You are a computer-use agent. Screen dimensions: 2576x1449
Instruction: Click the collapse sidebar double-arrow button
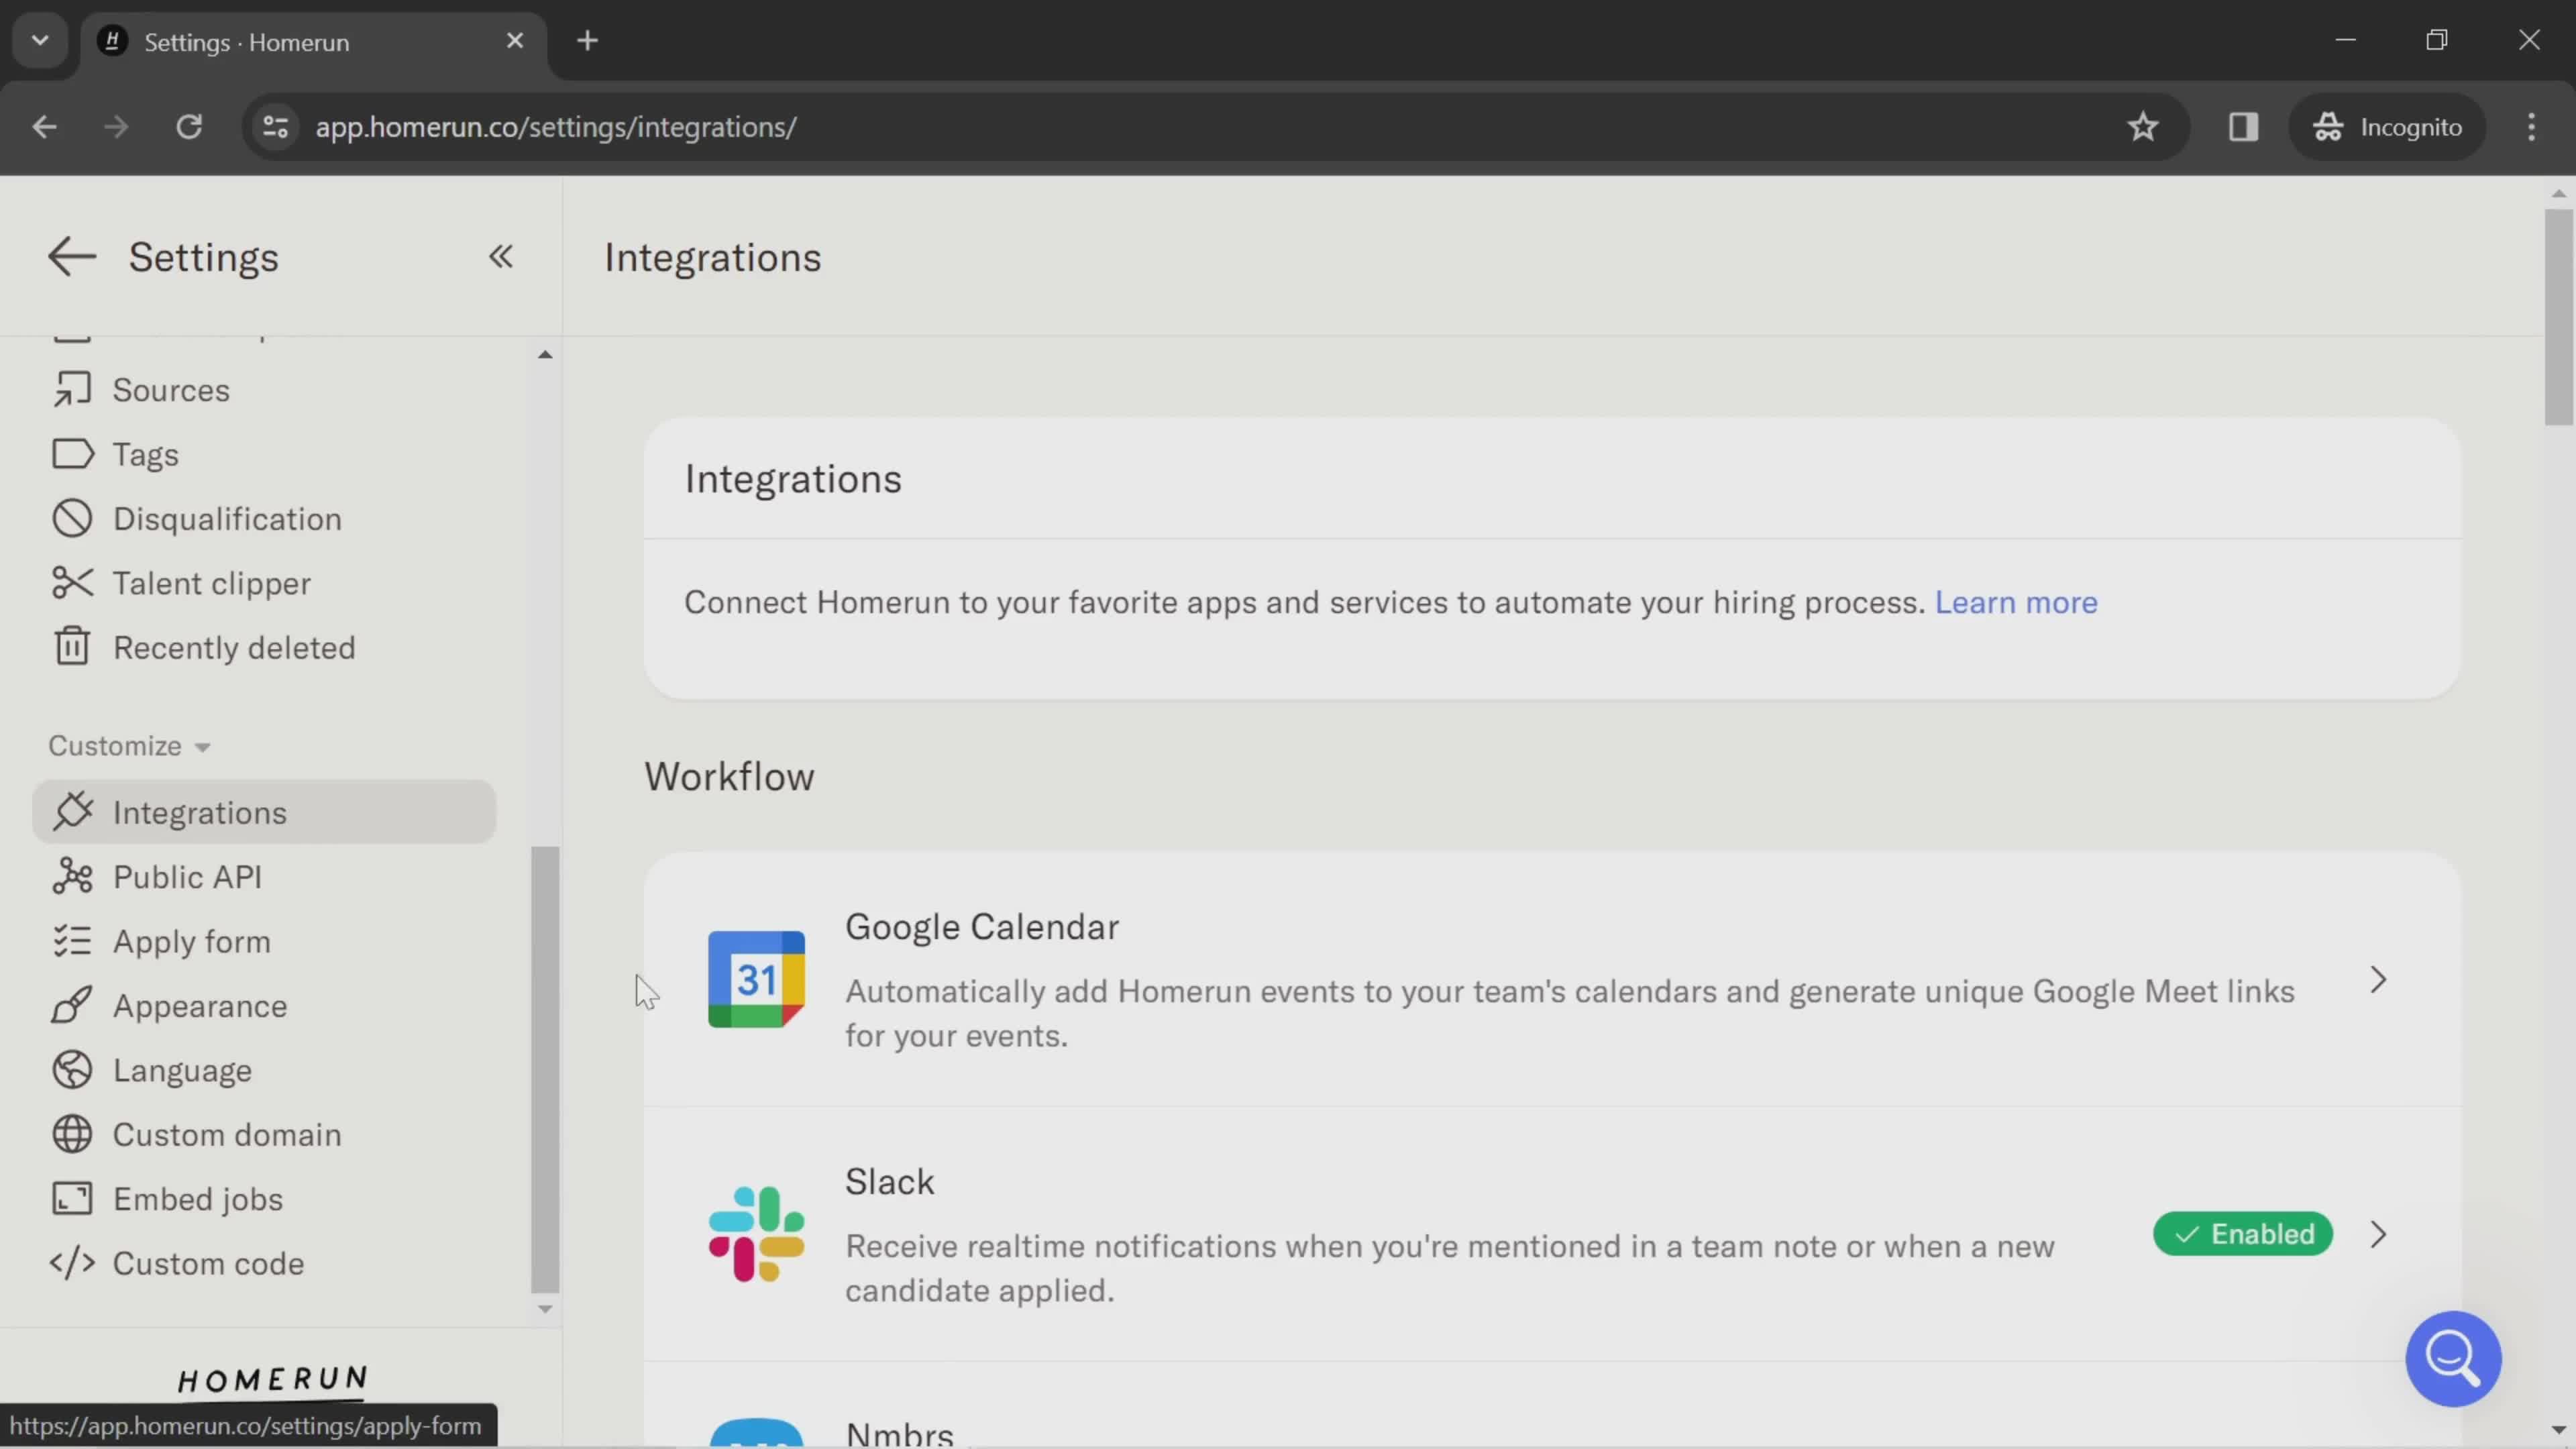[500, 255]
